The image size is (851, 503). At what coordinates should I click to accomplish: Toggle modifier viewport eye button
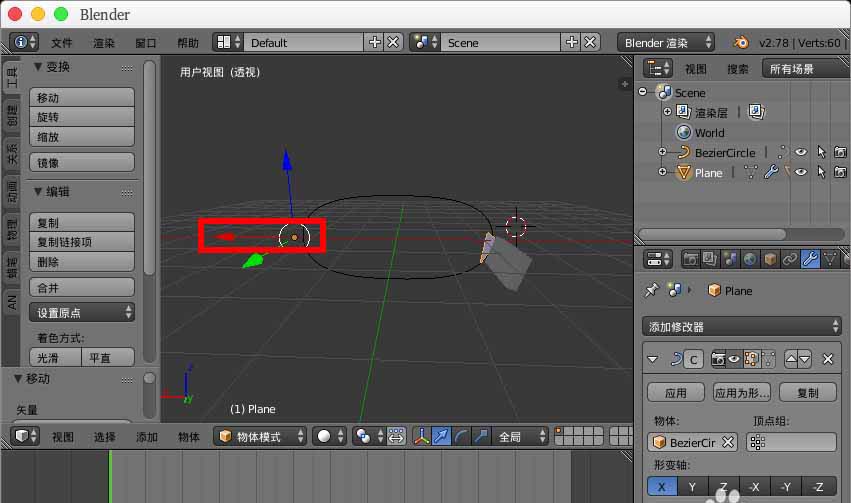point(734,359)
